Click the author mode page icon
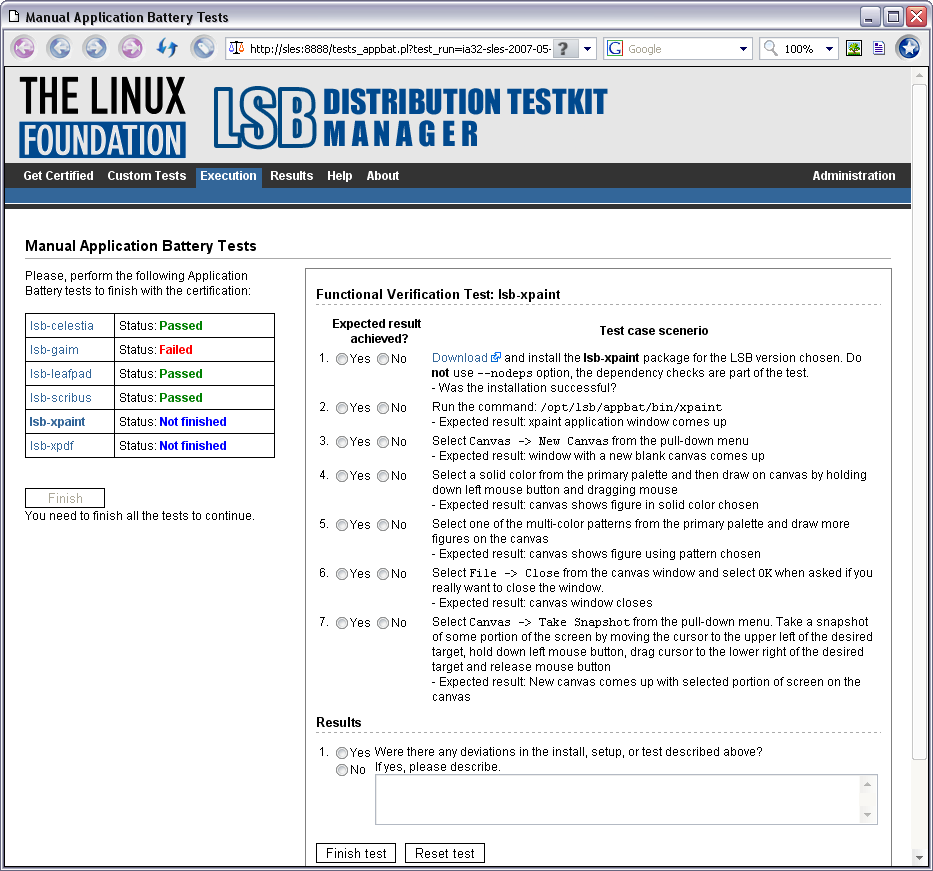 click(879, 49)
